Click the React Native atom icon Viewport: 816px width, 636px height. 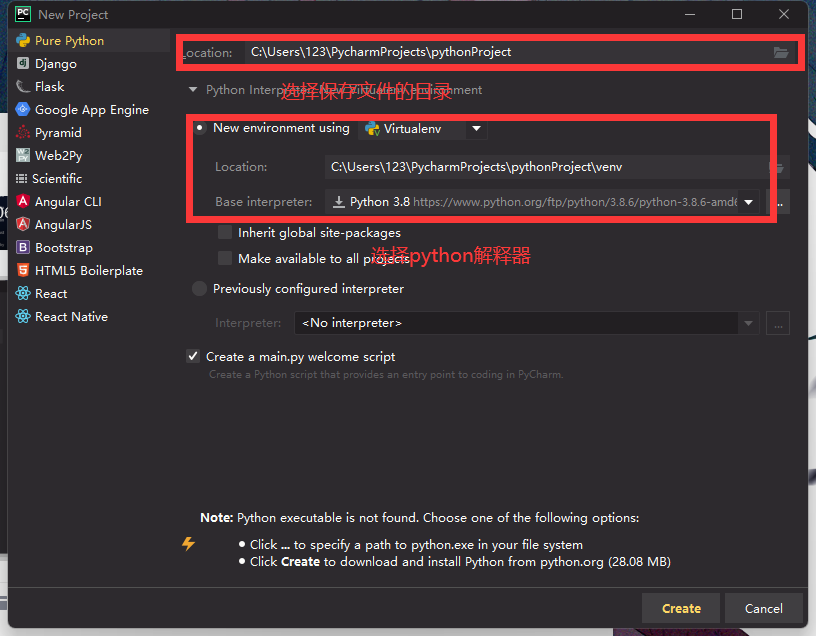pyautogui.click(x=23, y=316)
